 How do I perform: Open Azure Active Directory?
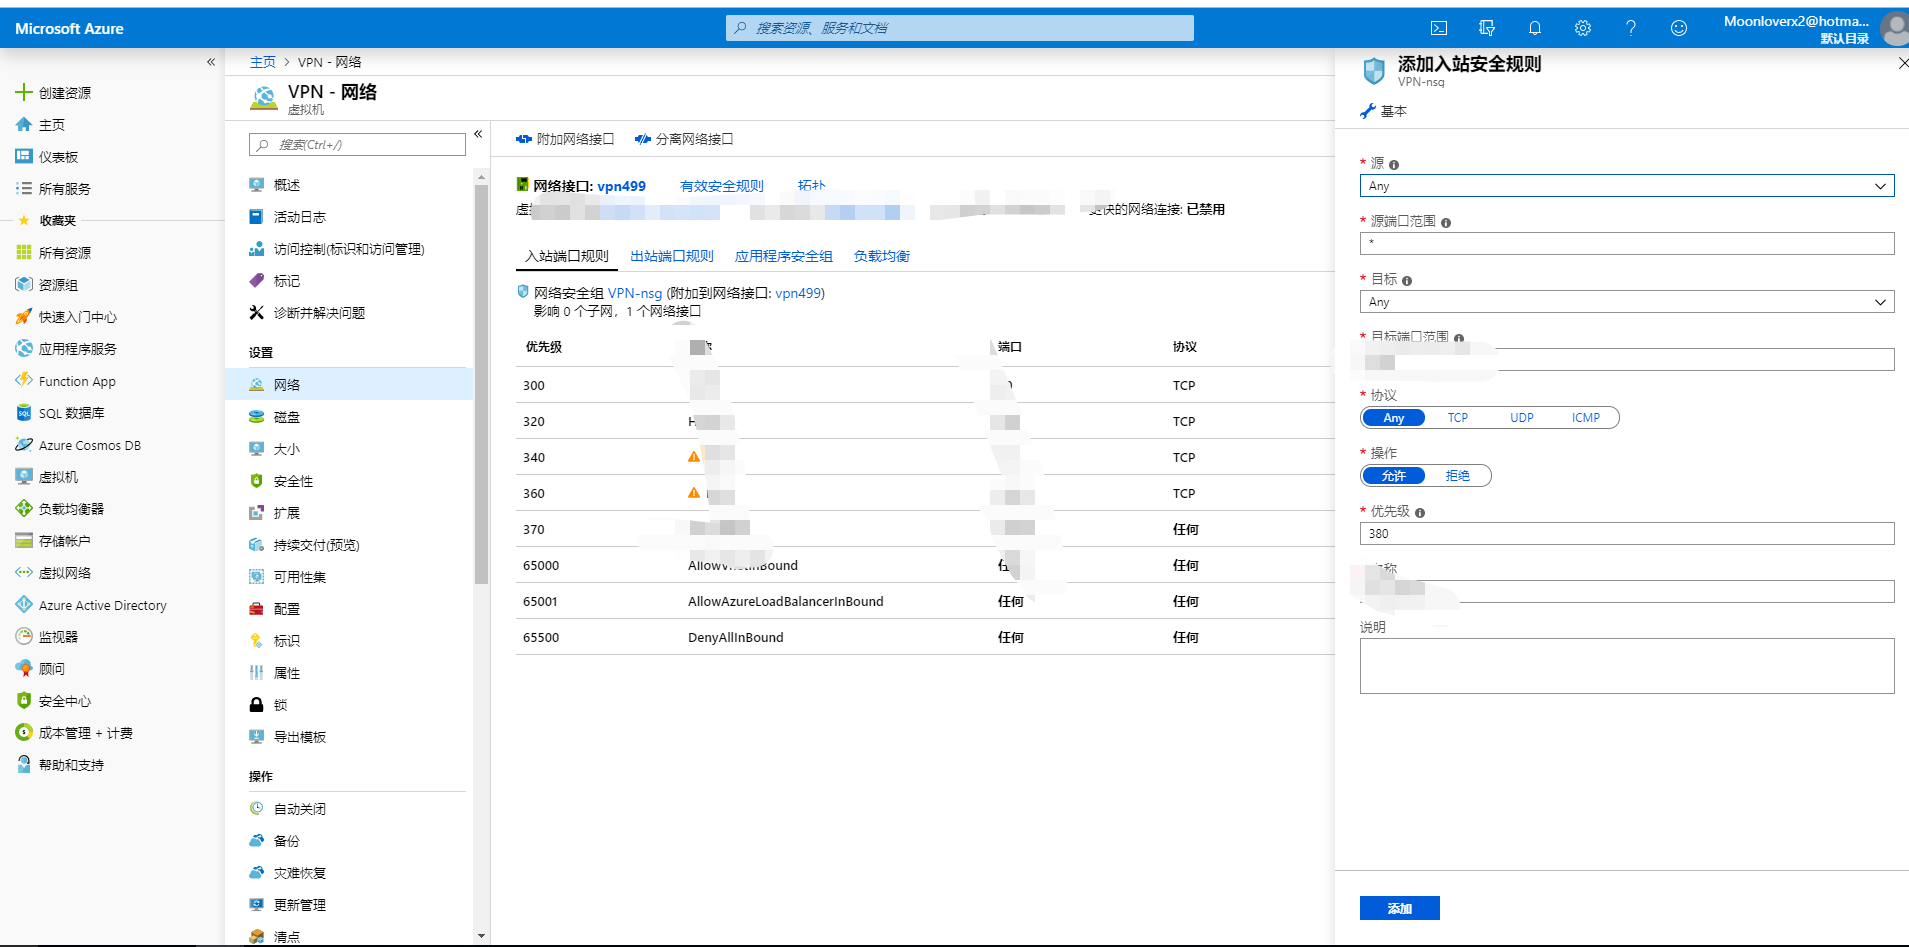coord(102,605)
